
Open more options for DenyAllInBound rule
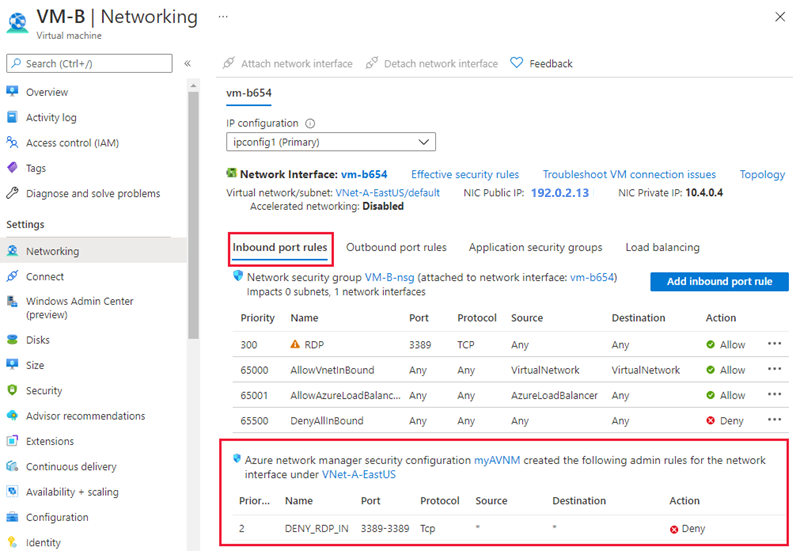[x=774, y=420]
